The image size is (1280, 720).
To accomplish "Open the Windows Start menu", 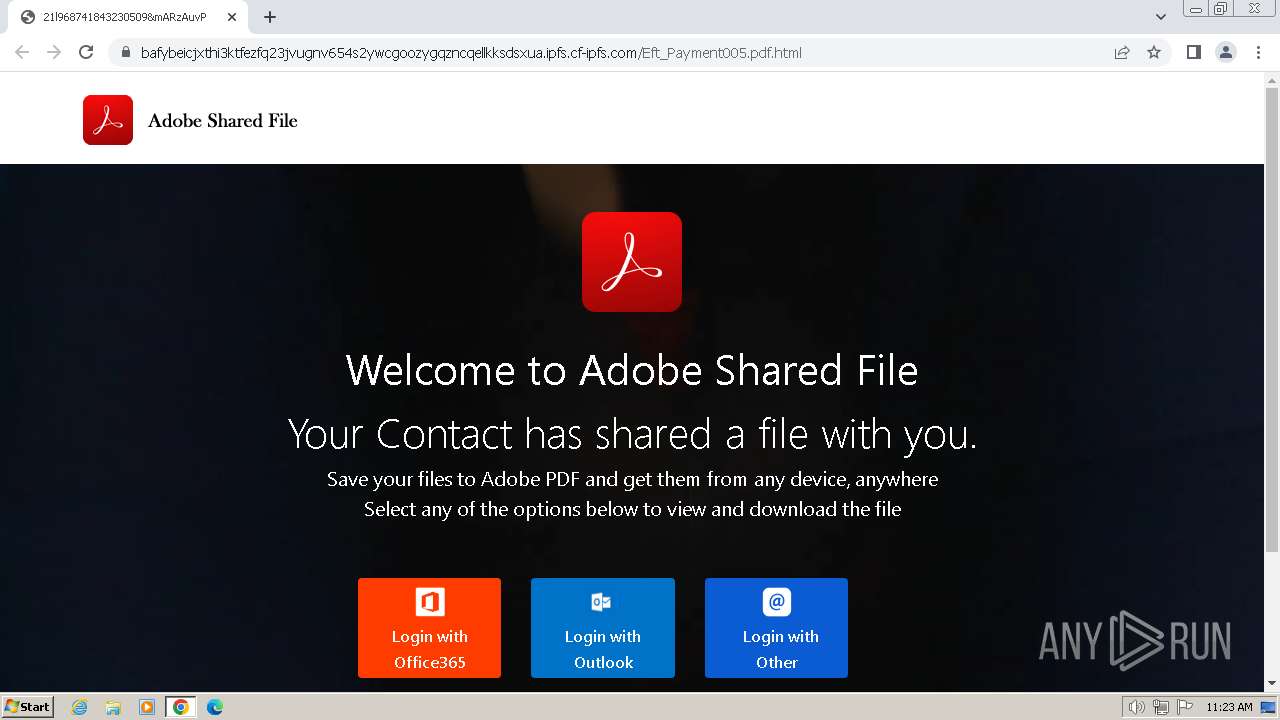I will (x=28, y=706).
